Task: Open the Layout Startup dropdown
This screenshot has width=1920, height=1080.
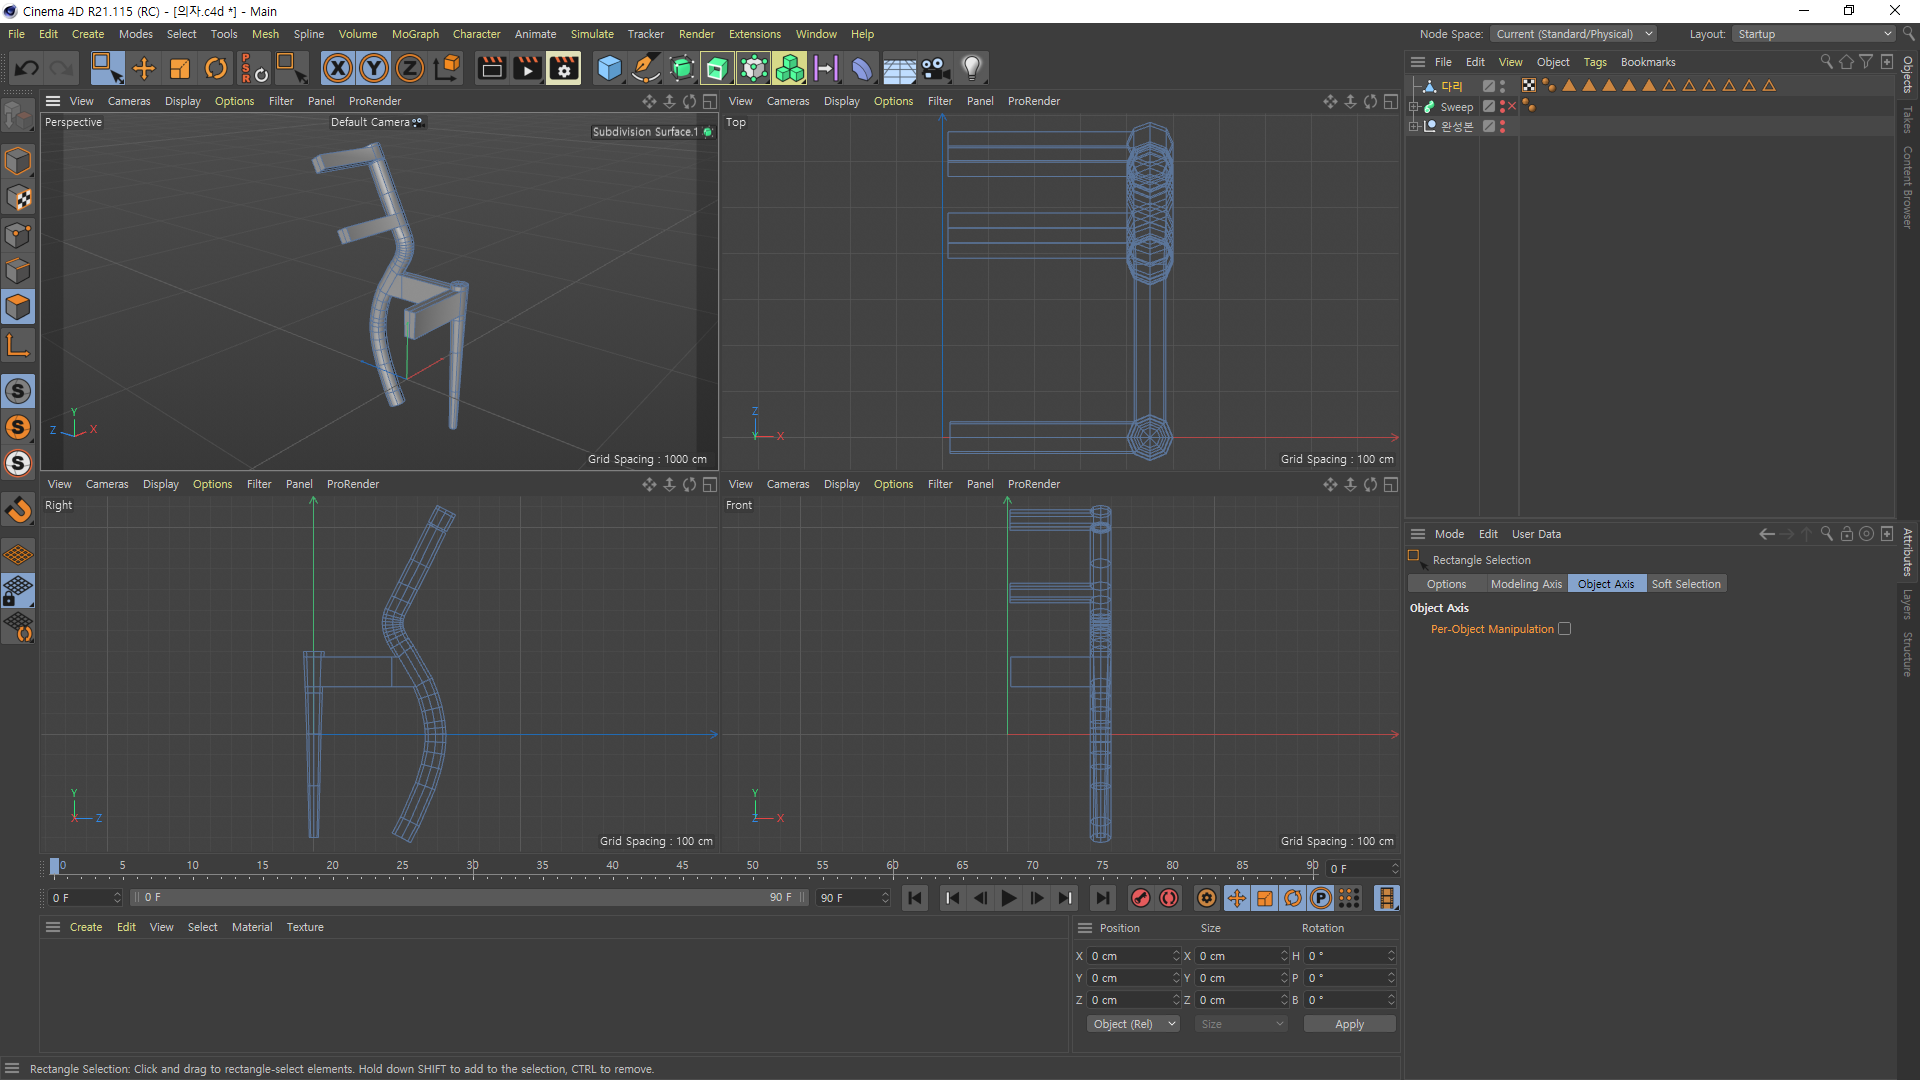Action: tap(1813, 34)
